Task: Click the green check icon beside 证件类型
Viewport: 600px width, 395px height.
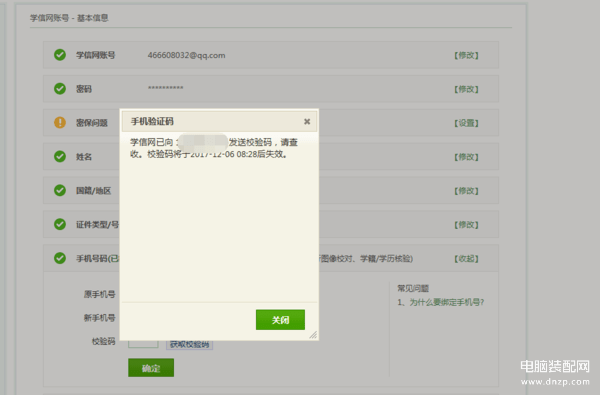Action: click(60, 224)
